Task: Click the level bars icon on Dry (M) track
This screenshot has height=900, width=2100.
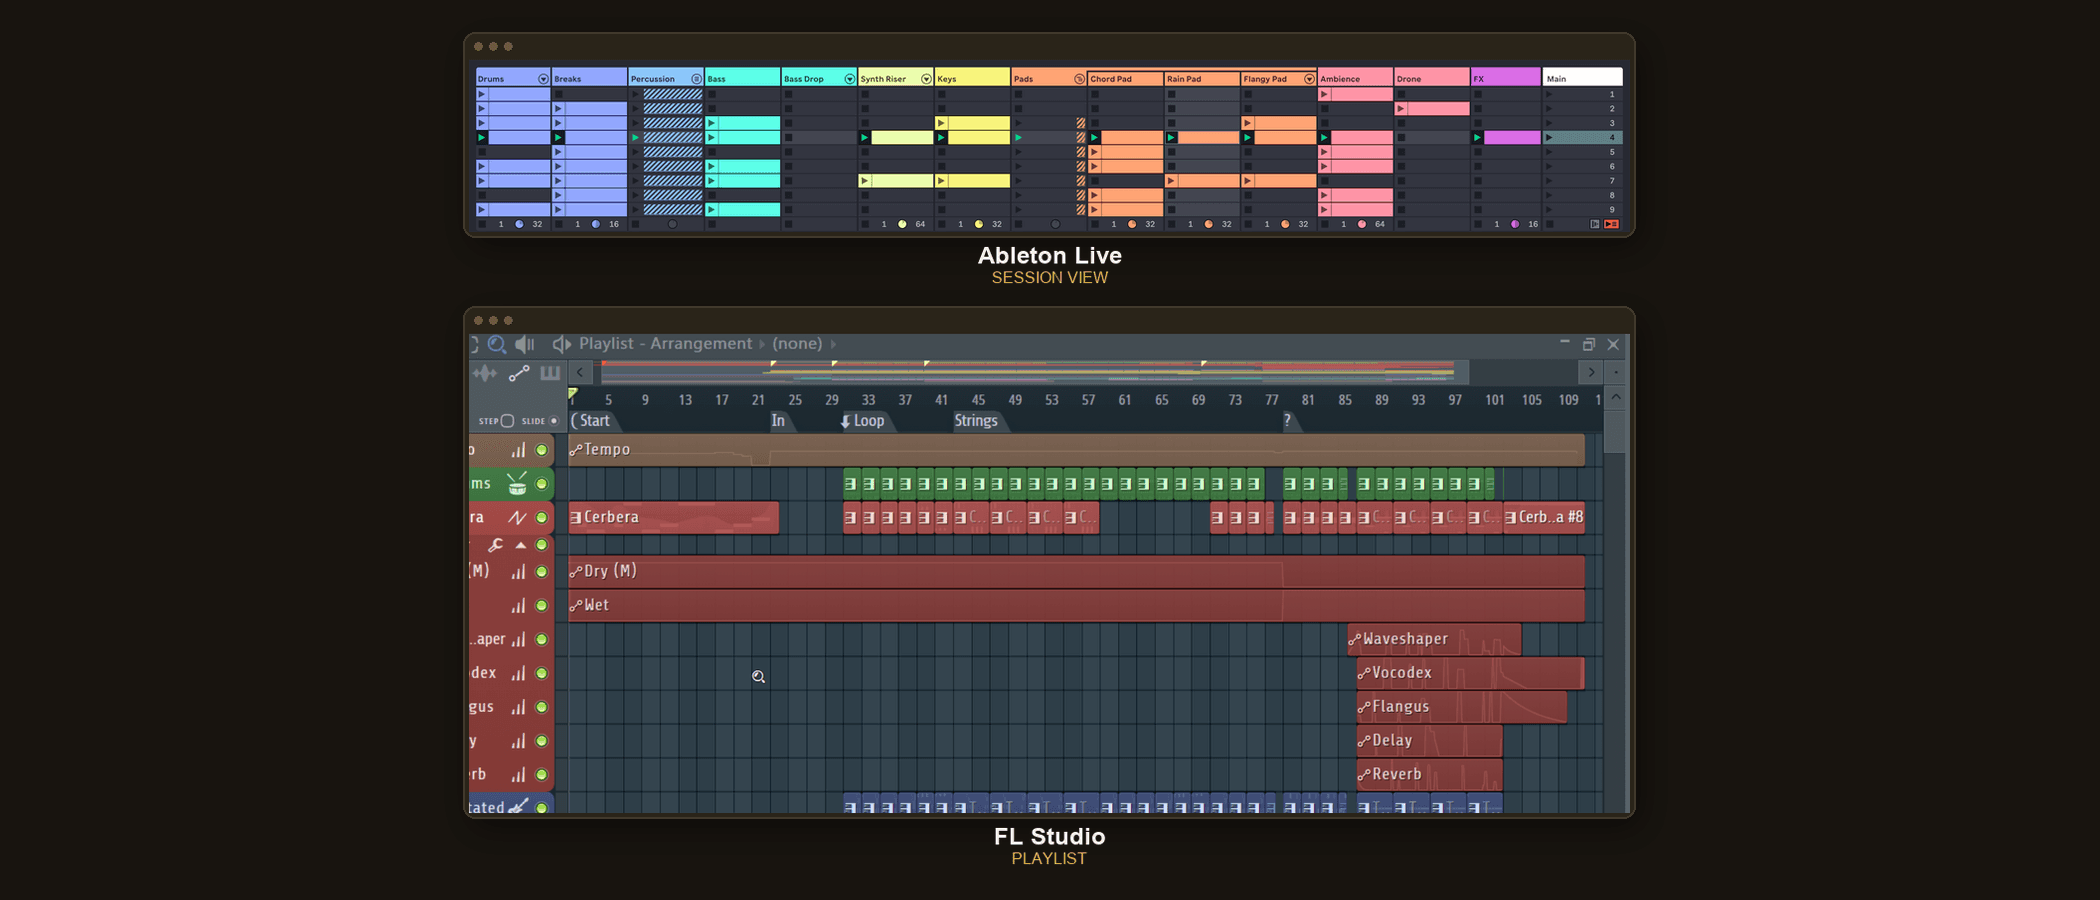Action: point(518,572)
